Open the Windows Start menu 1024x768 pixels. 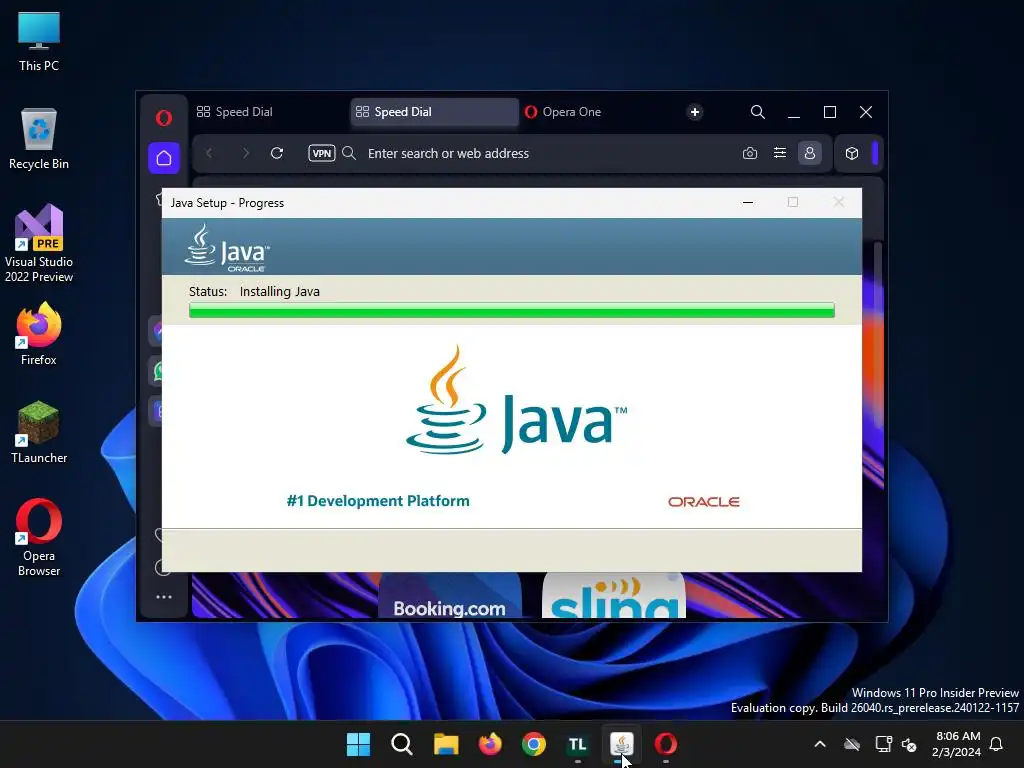(x=358, y=744)
